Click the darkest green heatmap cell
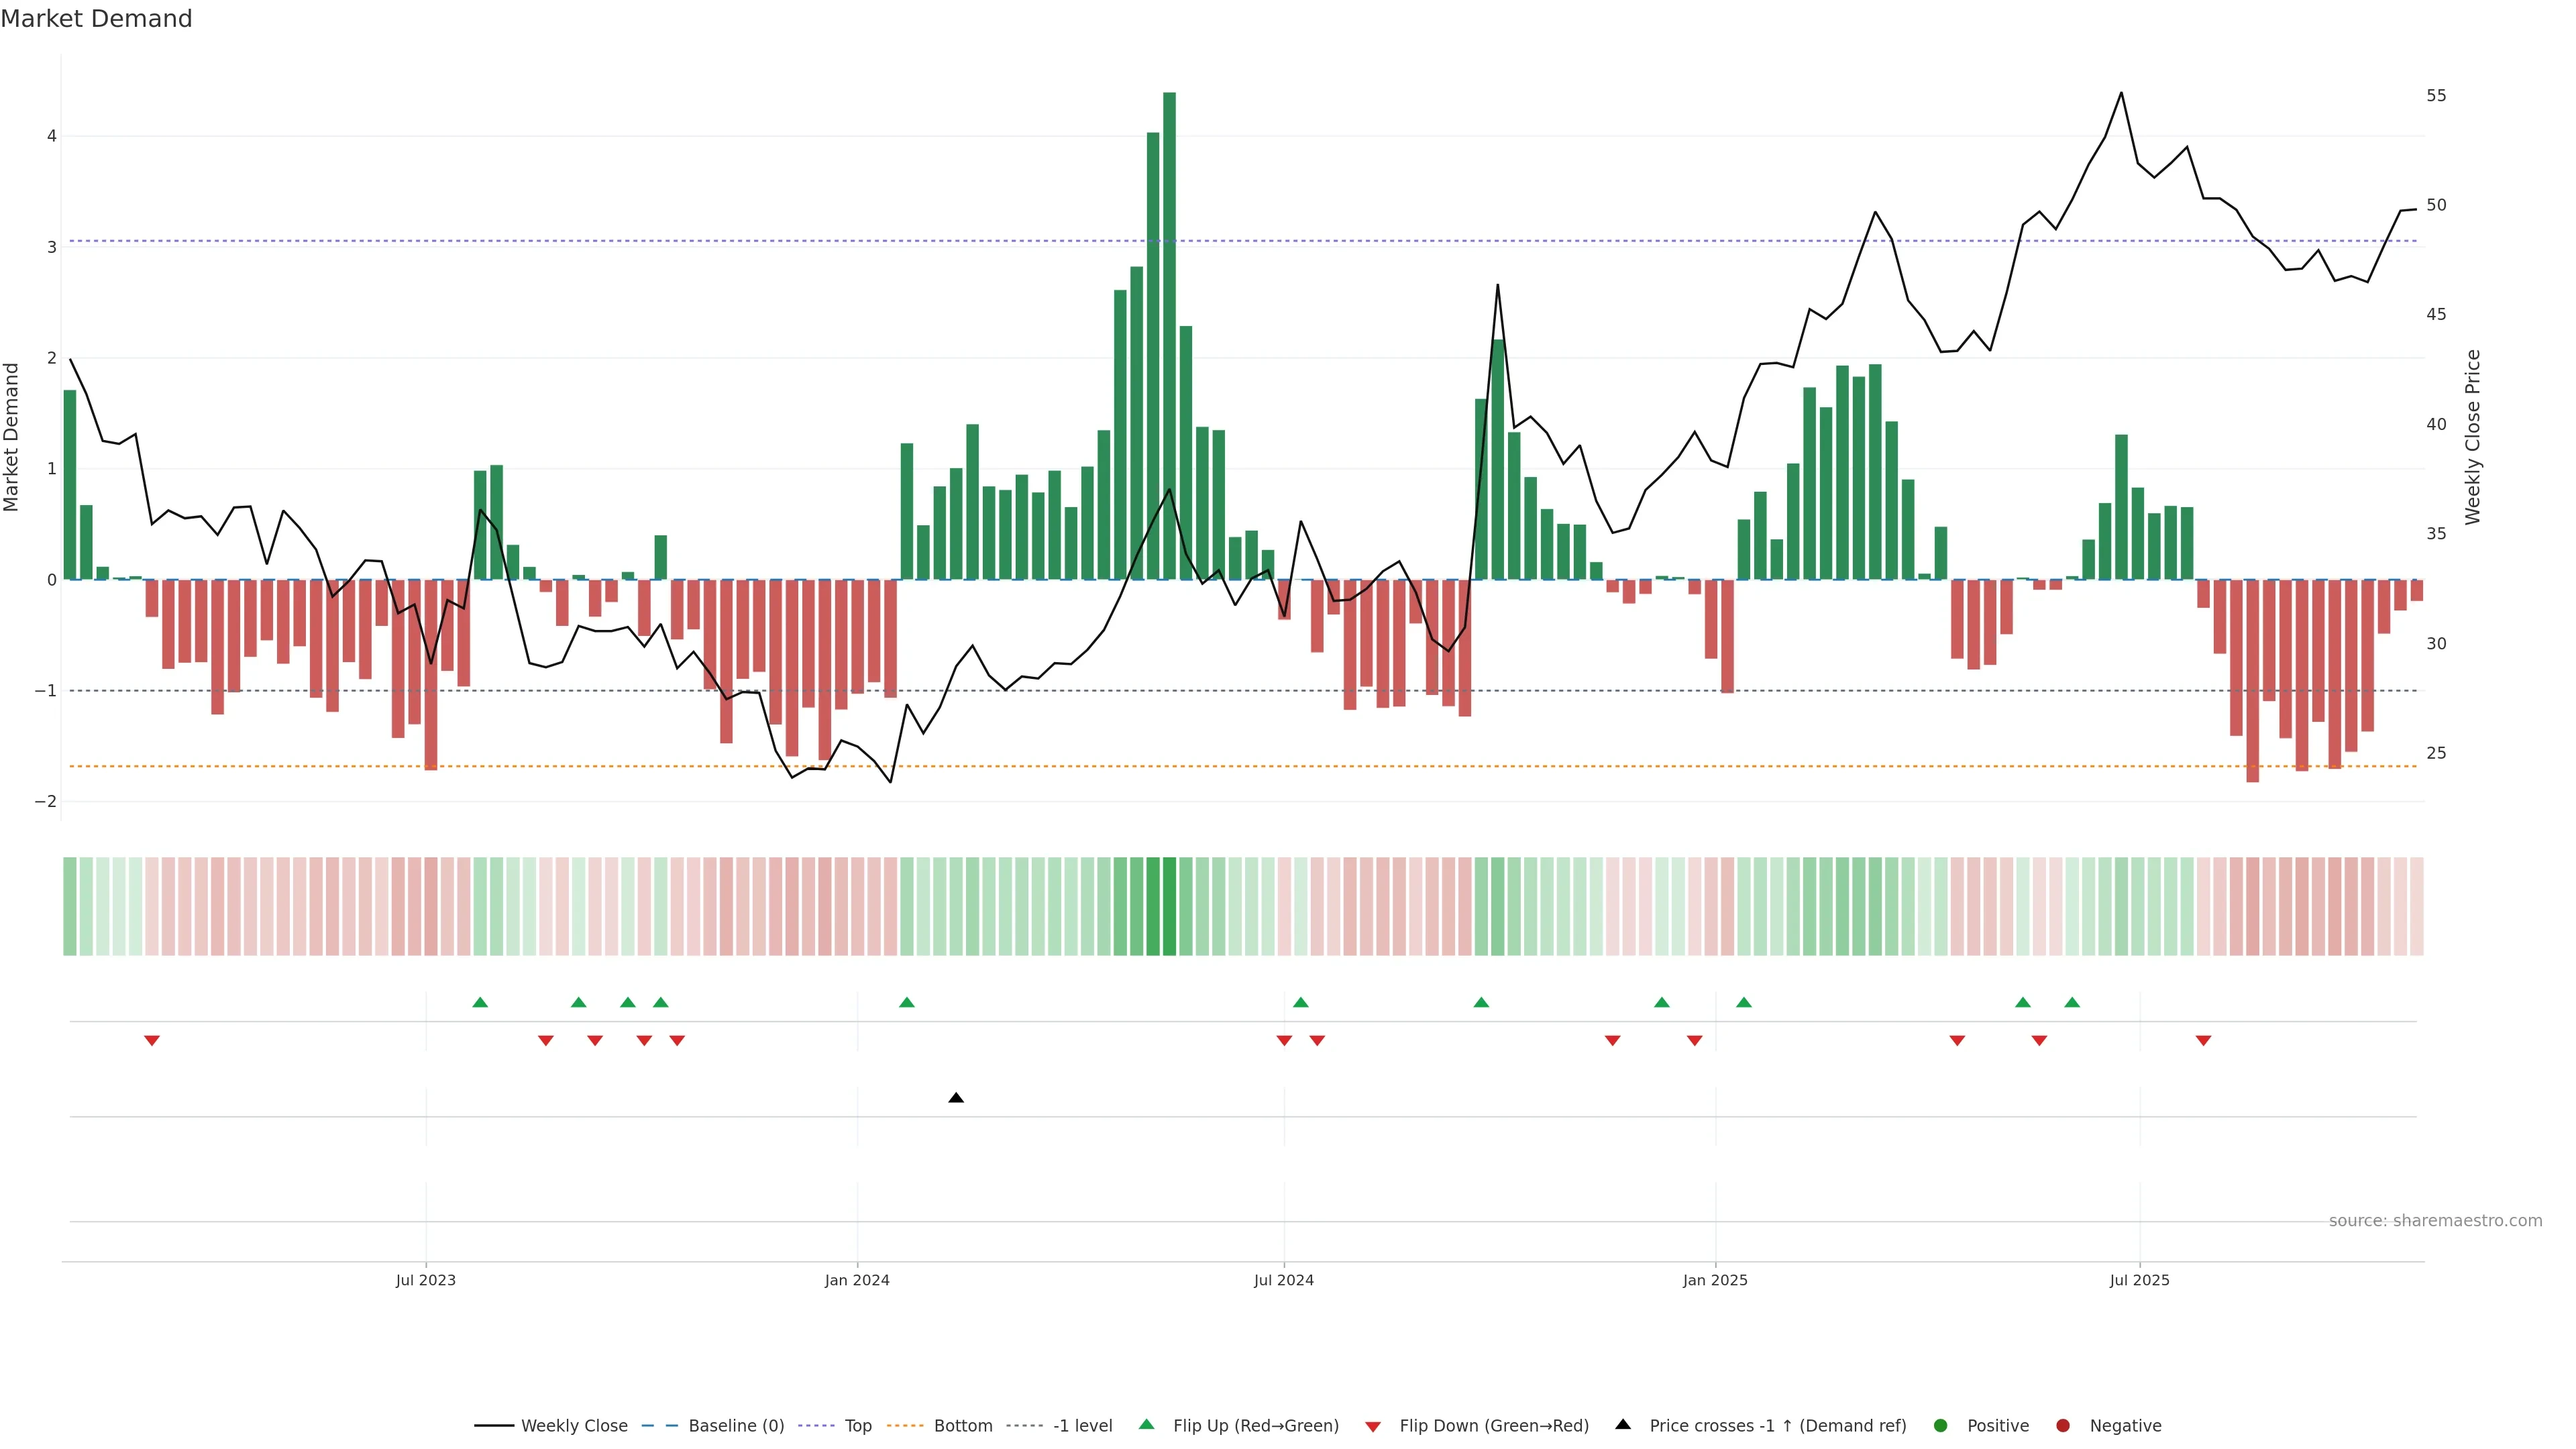Screen dimensions: 2576x1449 (1169, 906)
